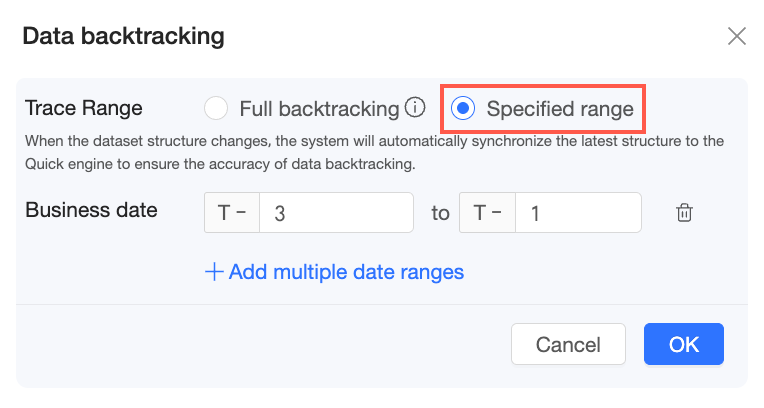
Task: Focus the start offset field containing 3
Action: 336,213
